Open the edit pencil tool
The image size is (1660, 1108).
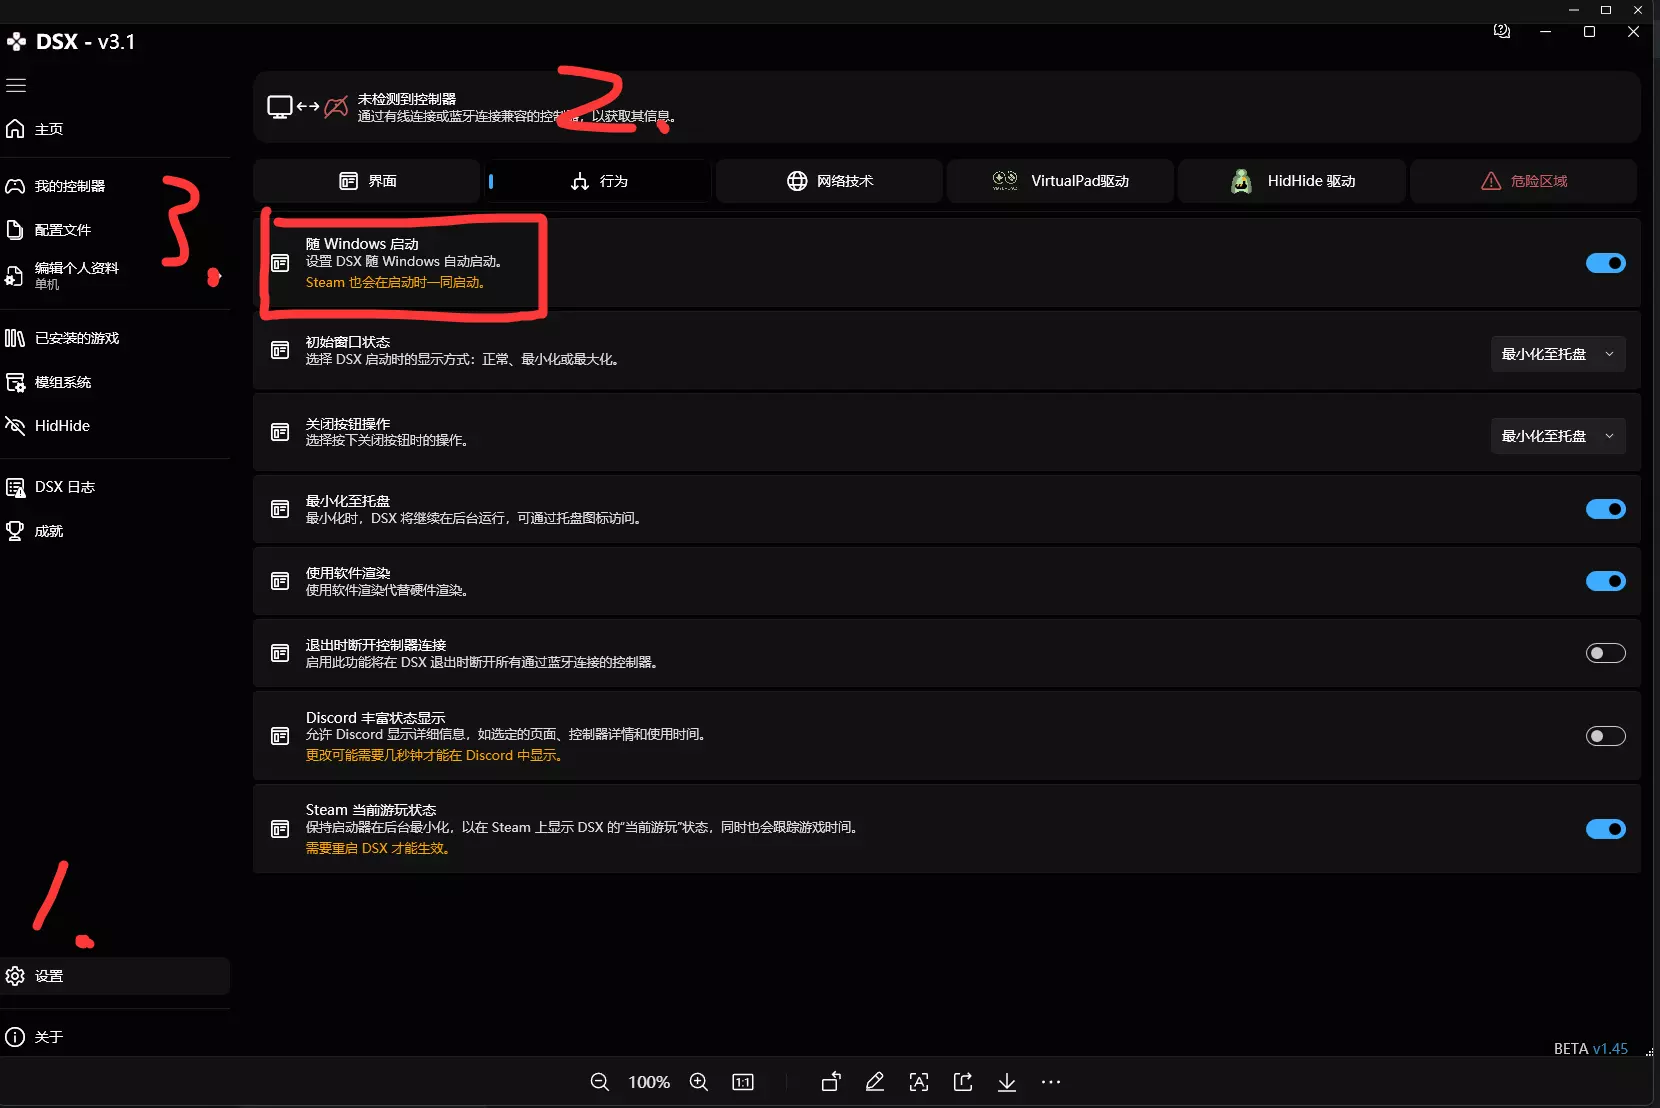pyautogui.click(x=875, y=1082)
